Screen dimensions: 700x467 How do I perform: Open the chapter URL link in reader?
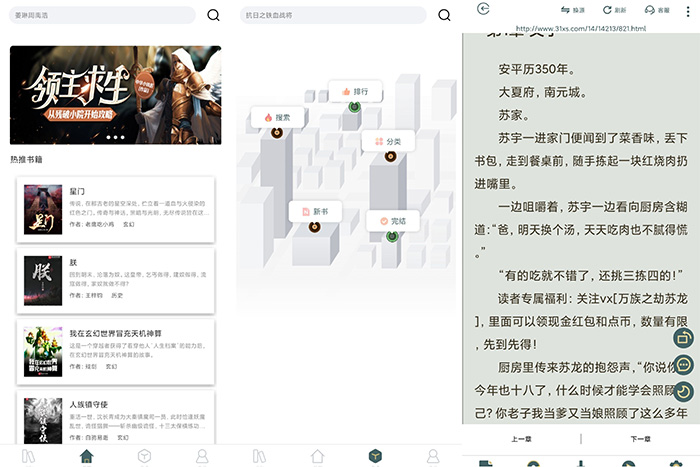(580, 28)
